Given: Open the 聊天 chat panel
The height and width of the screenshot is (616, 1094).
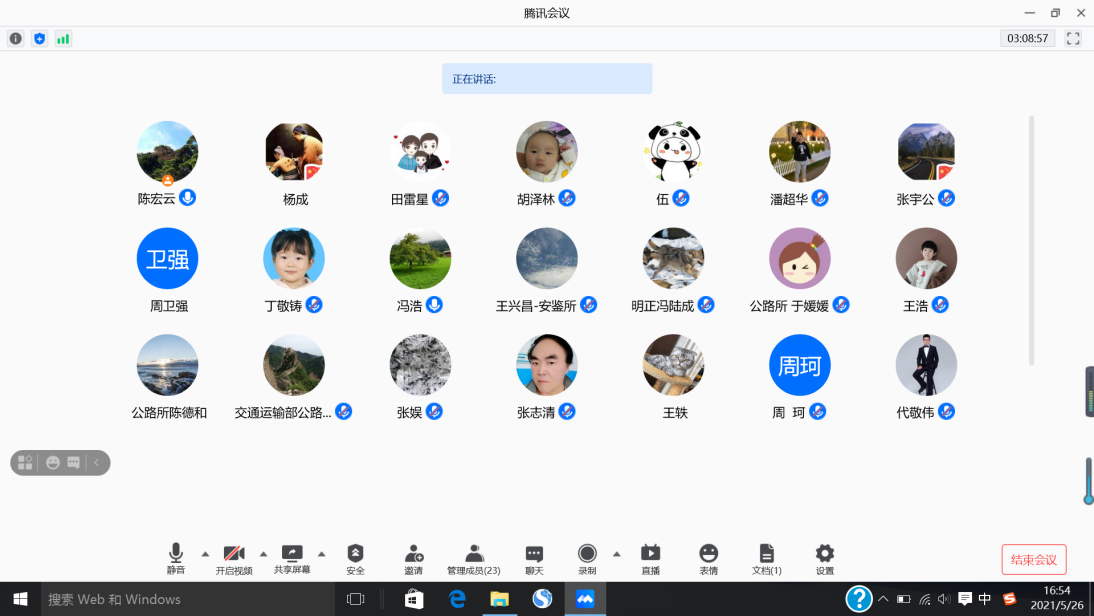Looking at the screenshot, I should coord(534,559).
